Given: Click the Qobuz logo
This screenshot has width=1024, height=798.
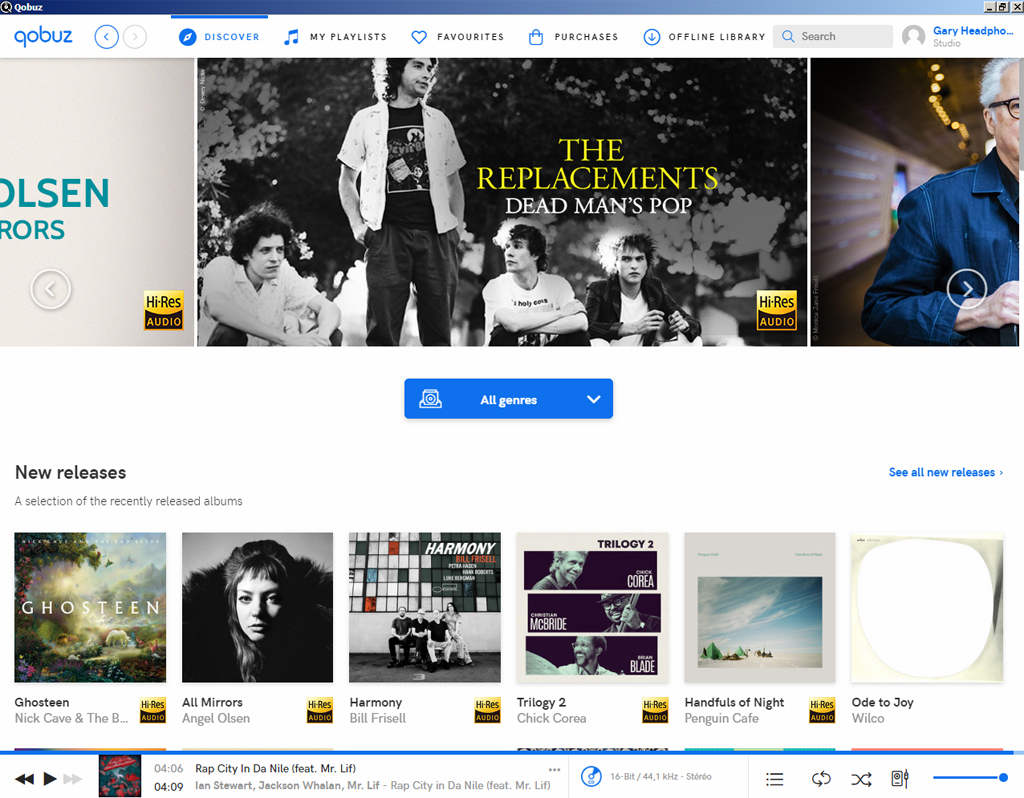Looking at the screenshot, I should [43, 37].
